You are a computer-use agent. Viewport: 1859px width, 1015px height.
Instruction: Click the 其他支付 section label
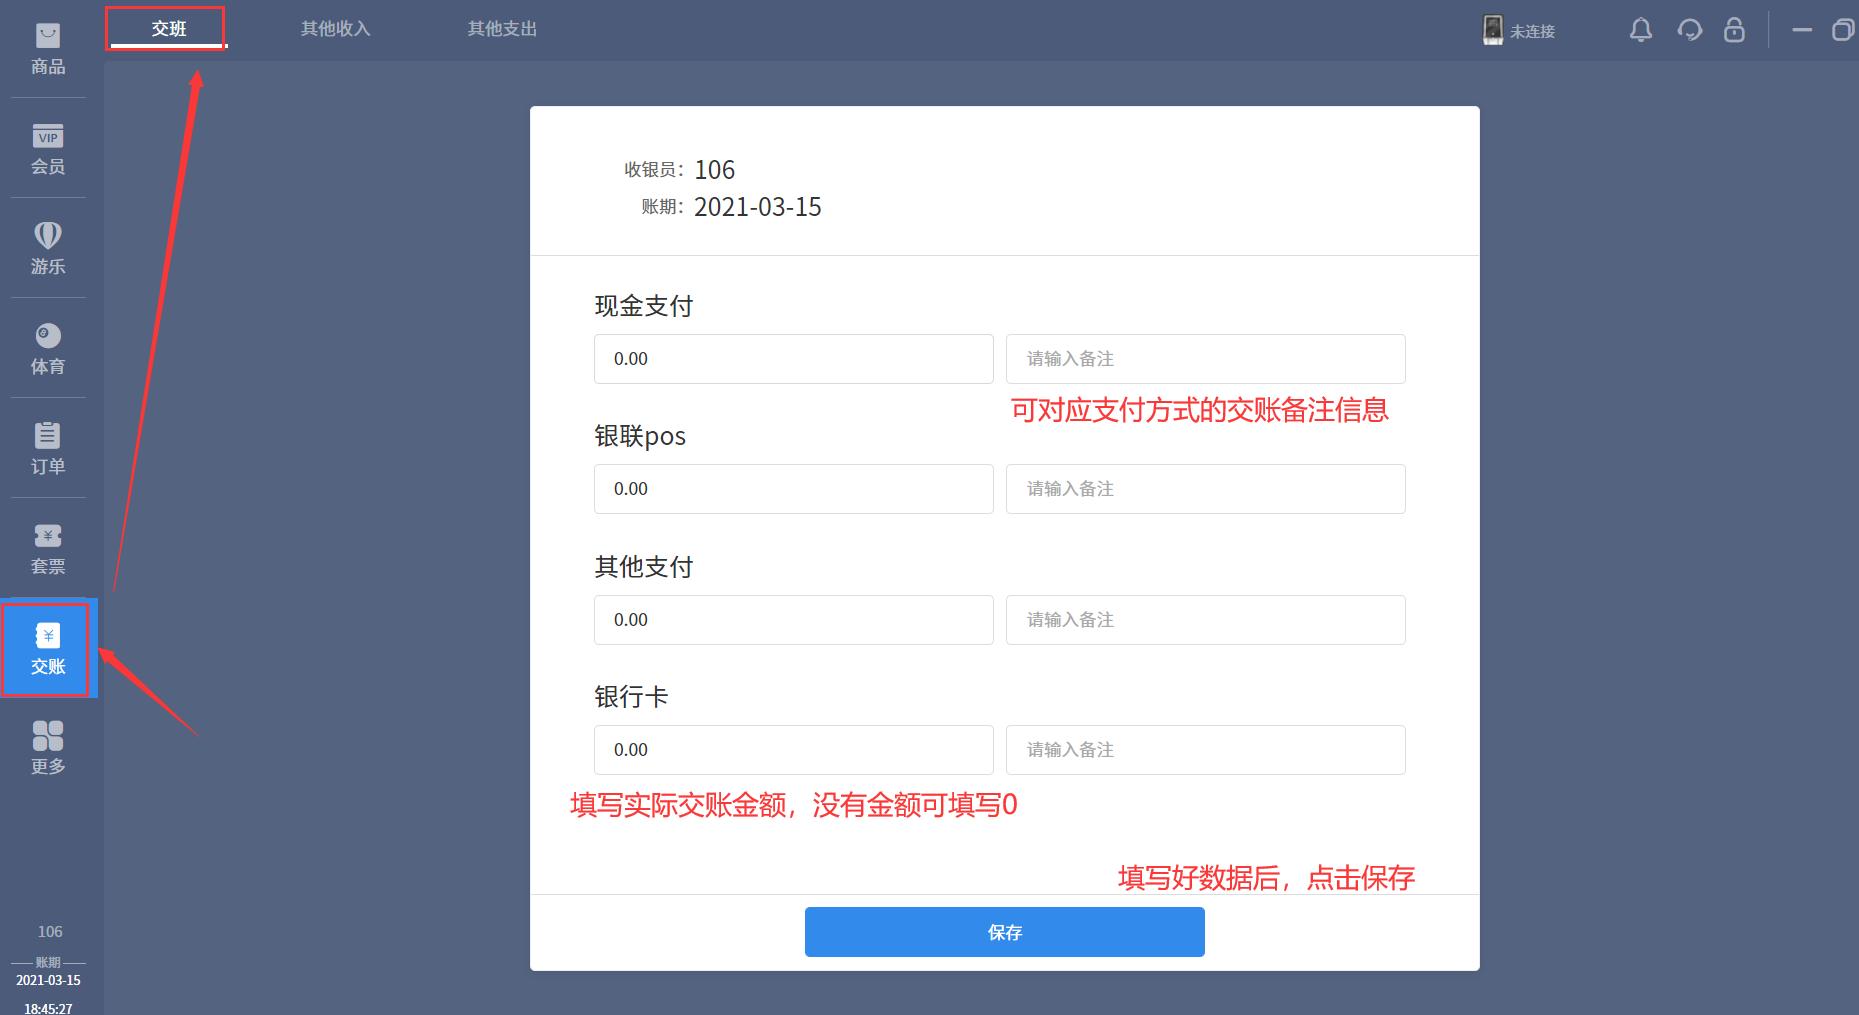pyautogui.click(x=644, y=567)
